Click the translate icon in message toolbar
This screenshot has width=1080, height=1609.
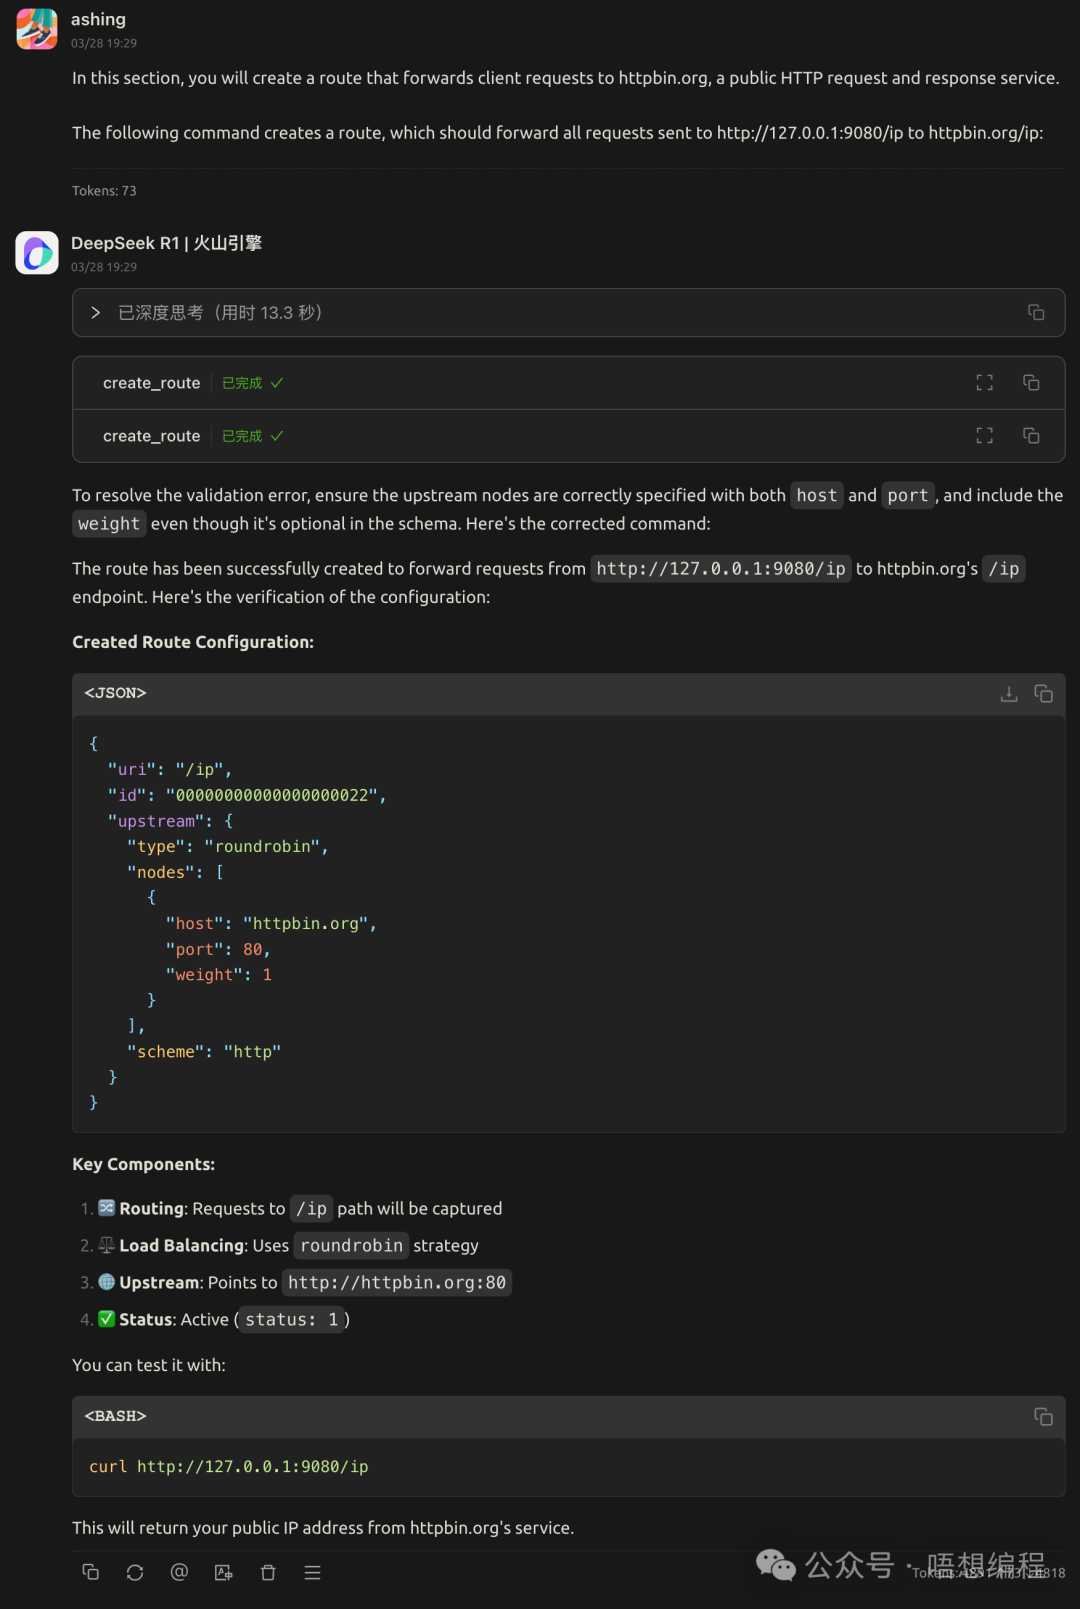click(224, 1572)
